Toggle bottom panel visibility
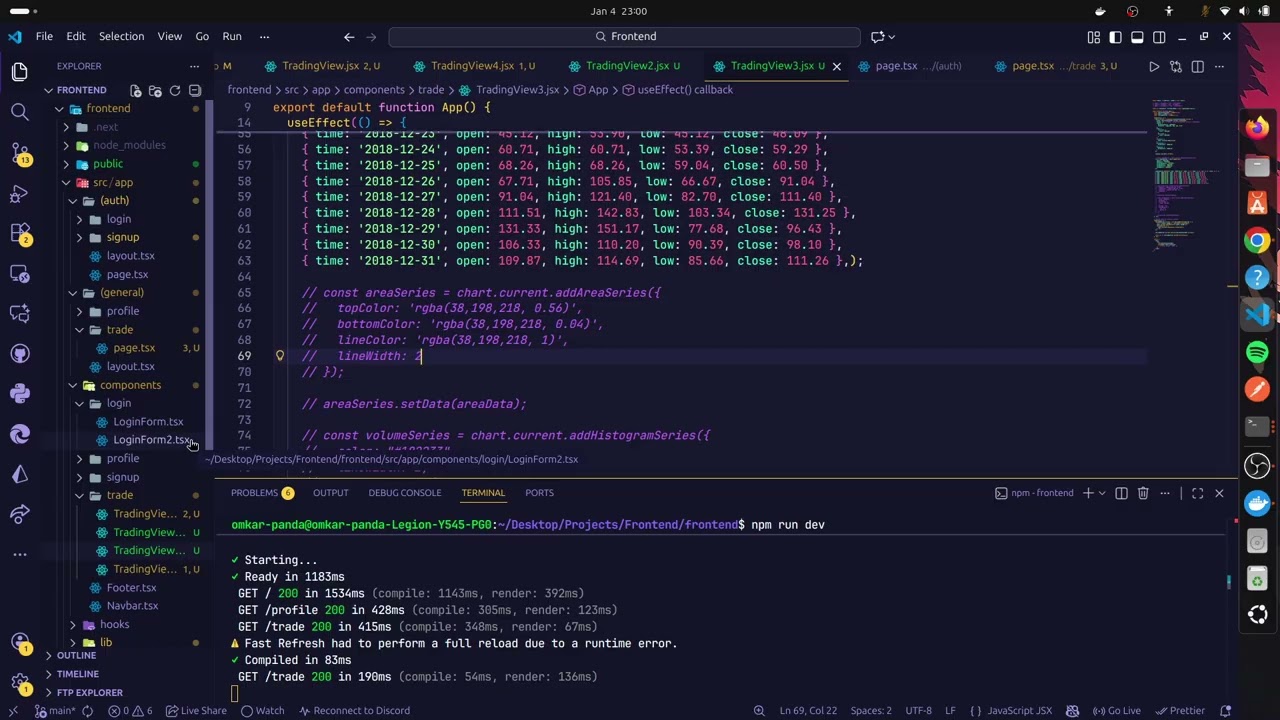Viewport: 1280px width, 720px height. coord(1137,37)
